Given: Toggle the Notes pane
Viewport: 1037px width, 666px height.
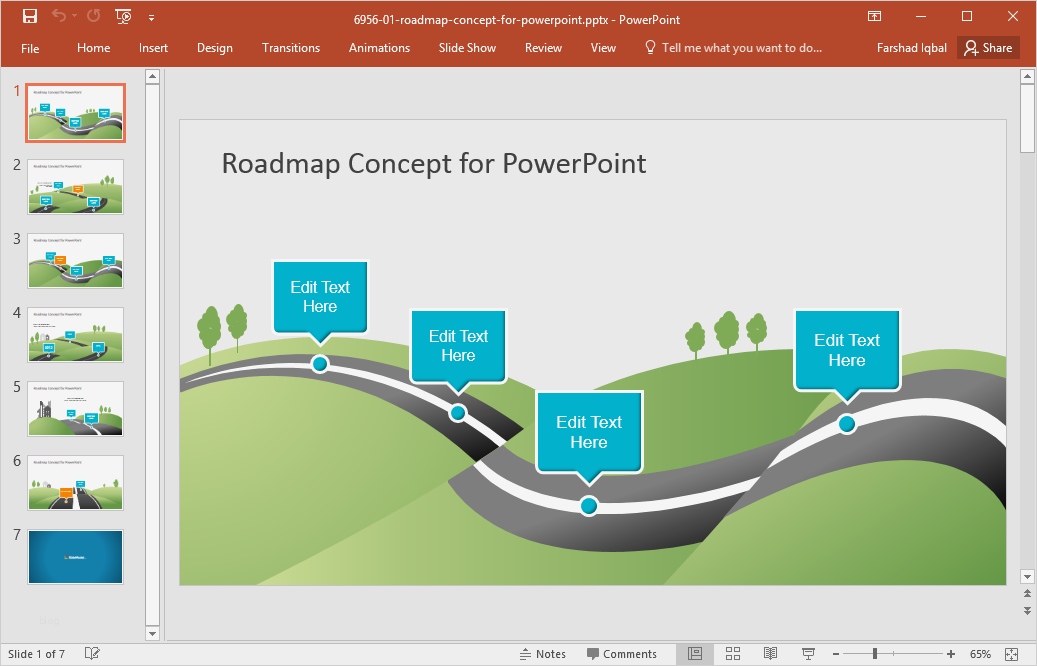Looking at the screenshot, I should (543, 653).
